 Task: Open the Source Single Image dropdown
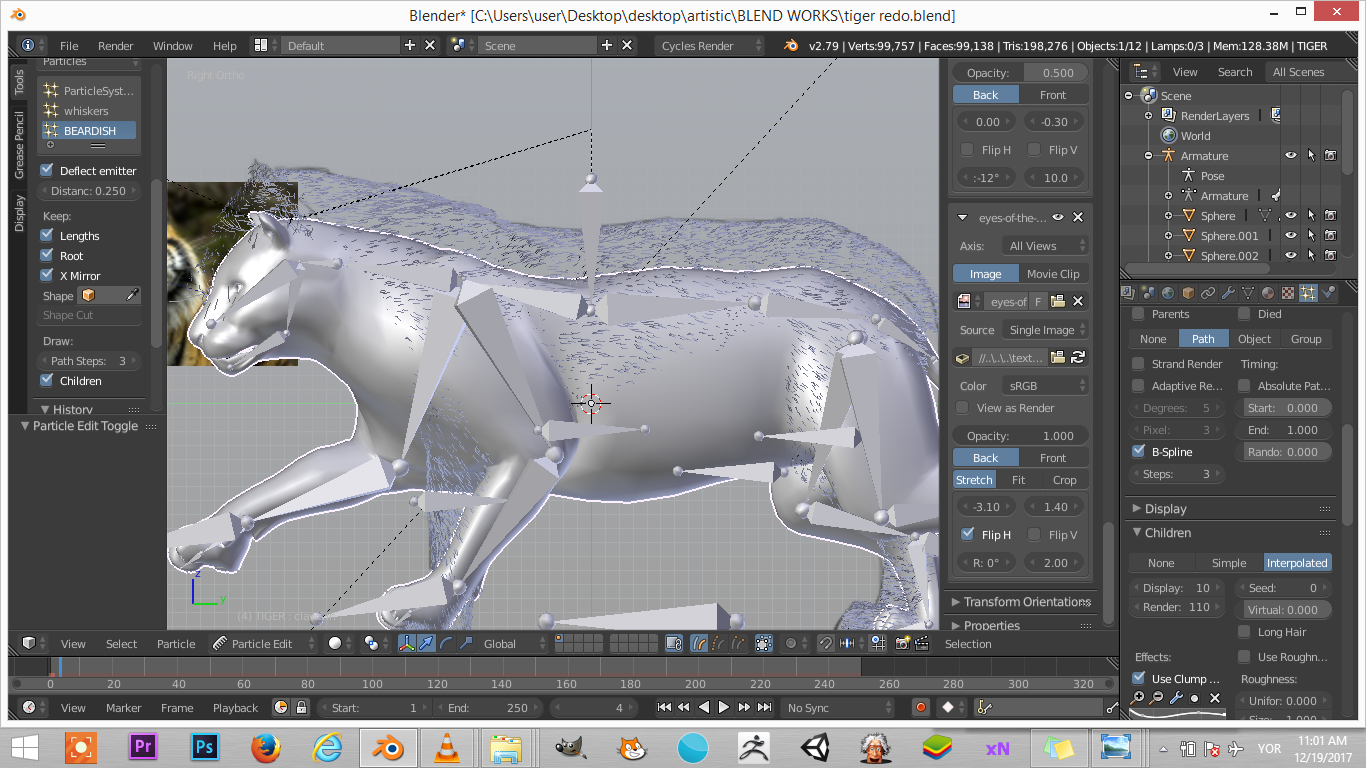click(1047, 329)
